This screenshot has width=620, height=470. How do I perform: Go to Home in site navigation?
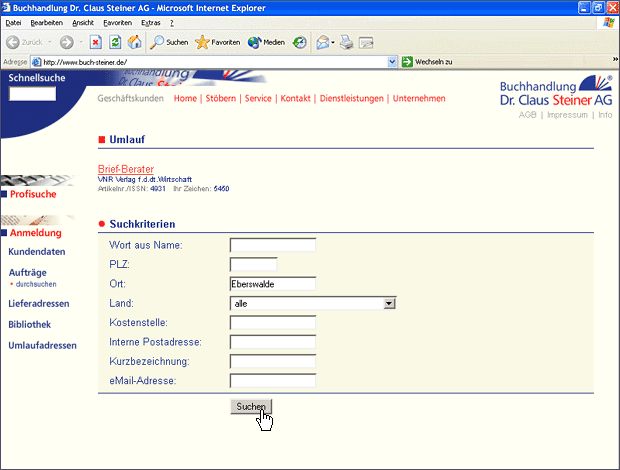point(185,98)
